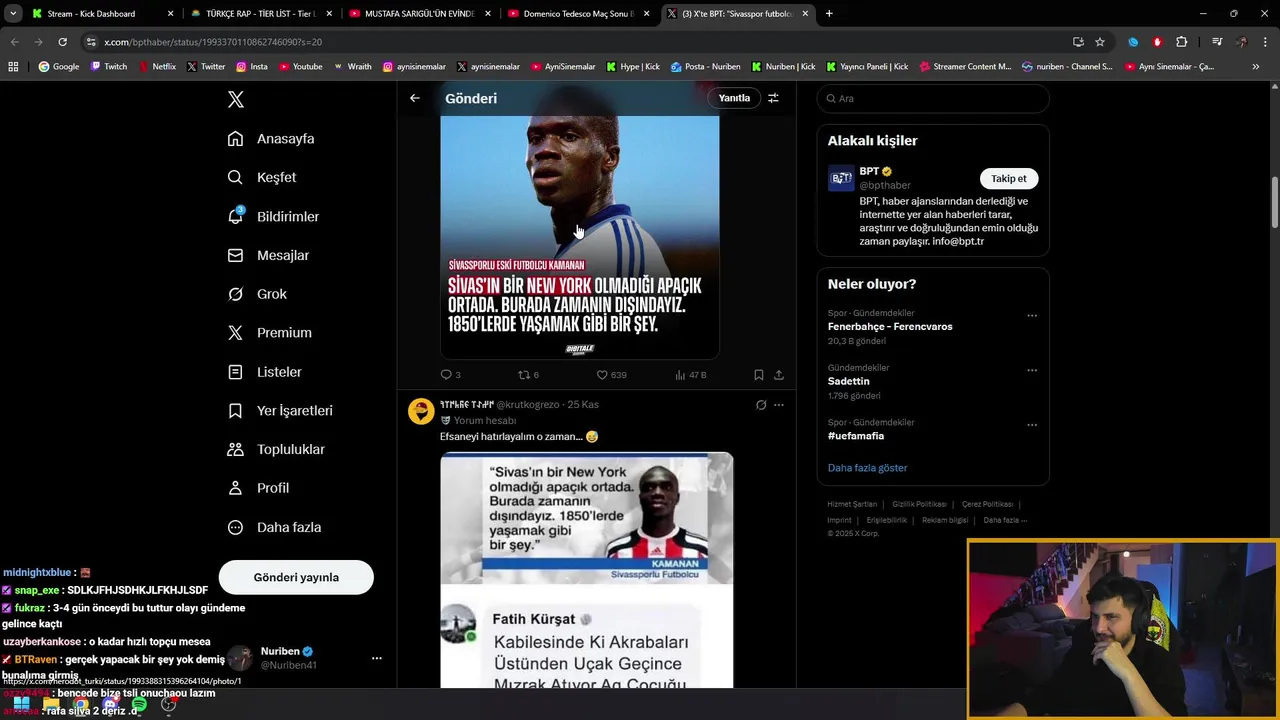Open Youtube bookmark
Image resolution: width=1280 pixels, height=720 pixels.
click(x=301, y=67)
